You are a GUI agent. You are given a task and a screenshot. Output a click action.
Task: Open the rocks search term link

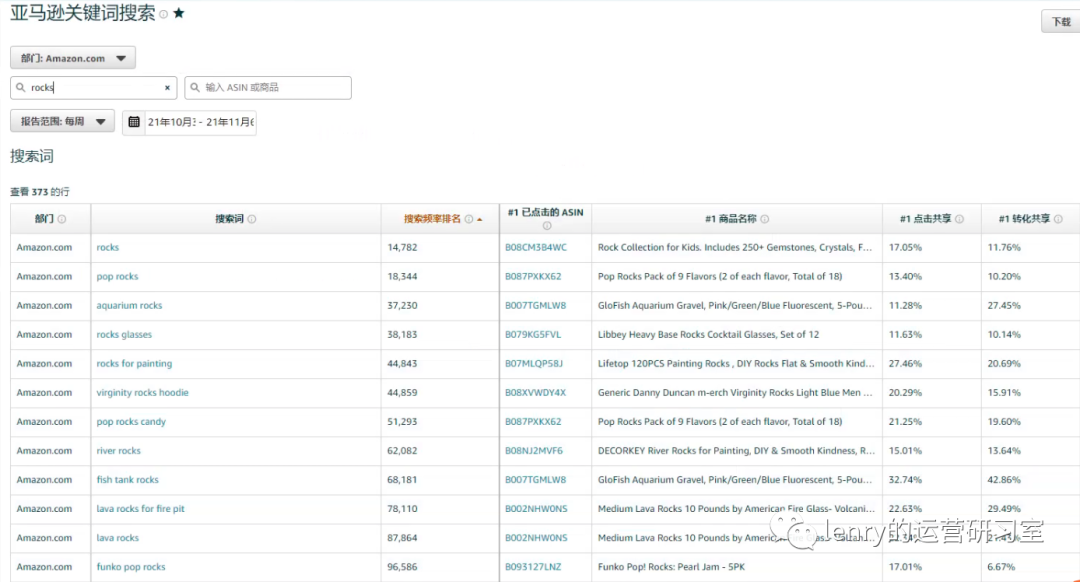[107, 247]
